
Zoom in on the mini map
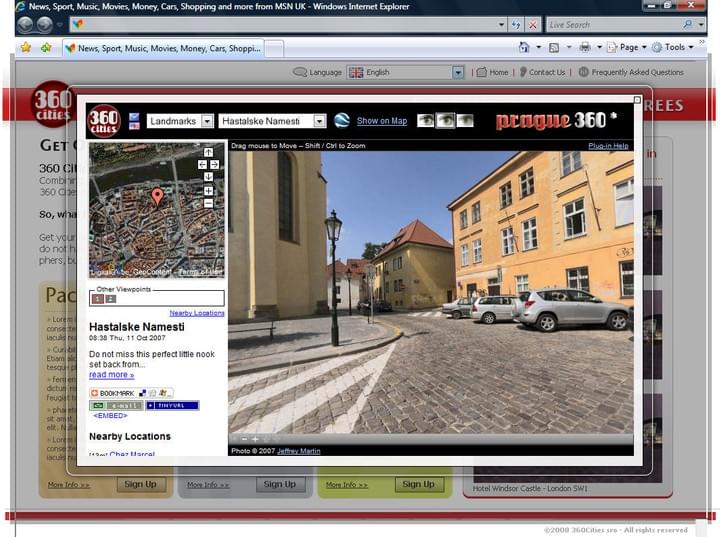[x=208, y=191]
